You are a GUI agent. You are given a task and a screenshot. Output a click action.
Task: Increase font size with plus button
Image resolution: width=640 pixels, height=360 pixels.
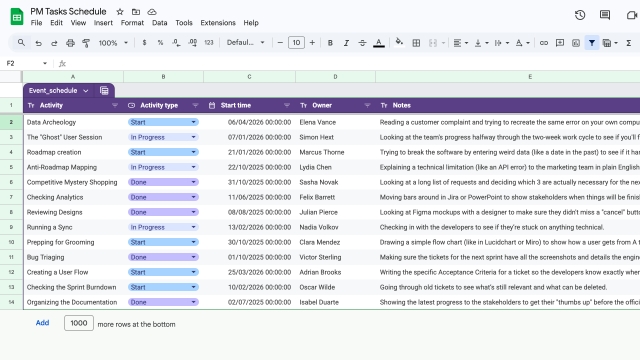312,42
